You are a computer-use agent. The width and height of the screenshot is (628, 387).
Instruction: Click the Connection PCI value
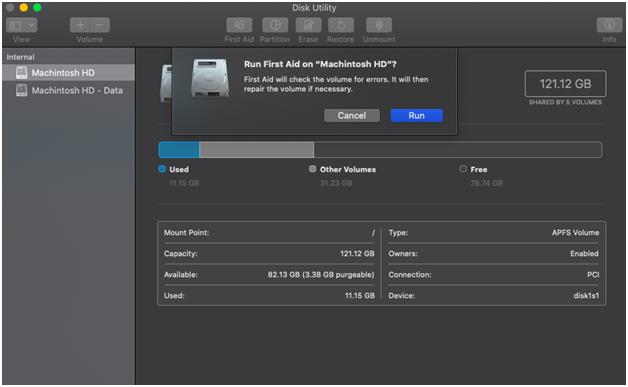pos(593,274)
